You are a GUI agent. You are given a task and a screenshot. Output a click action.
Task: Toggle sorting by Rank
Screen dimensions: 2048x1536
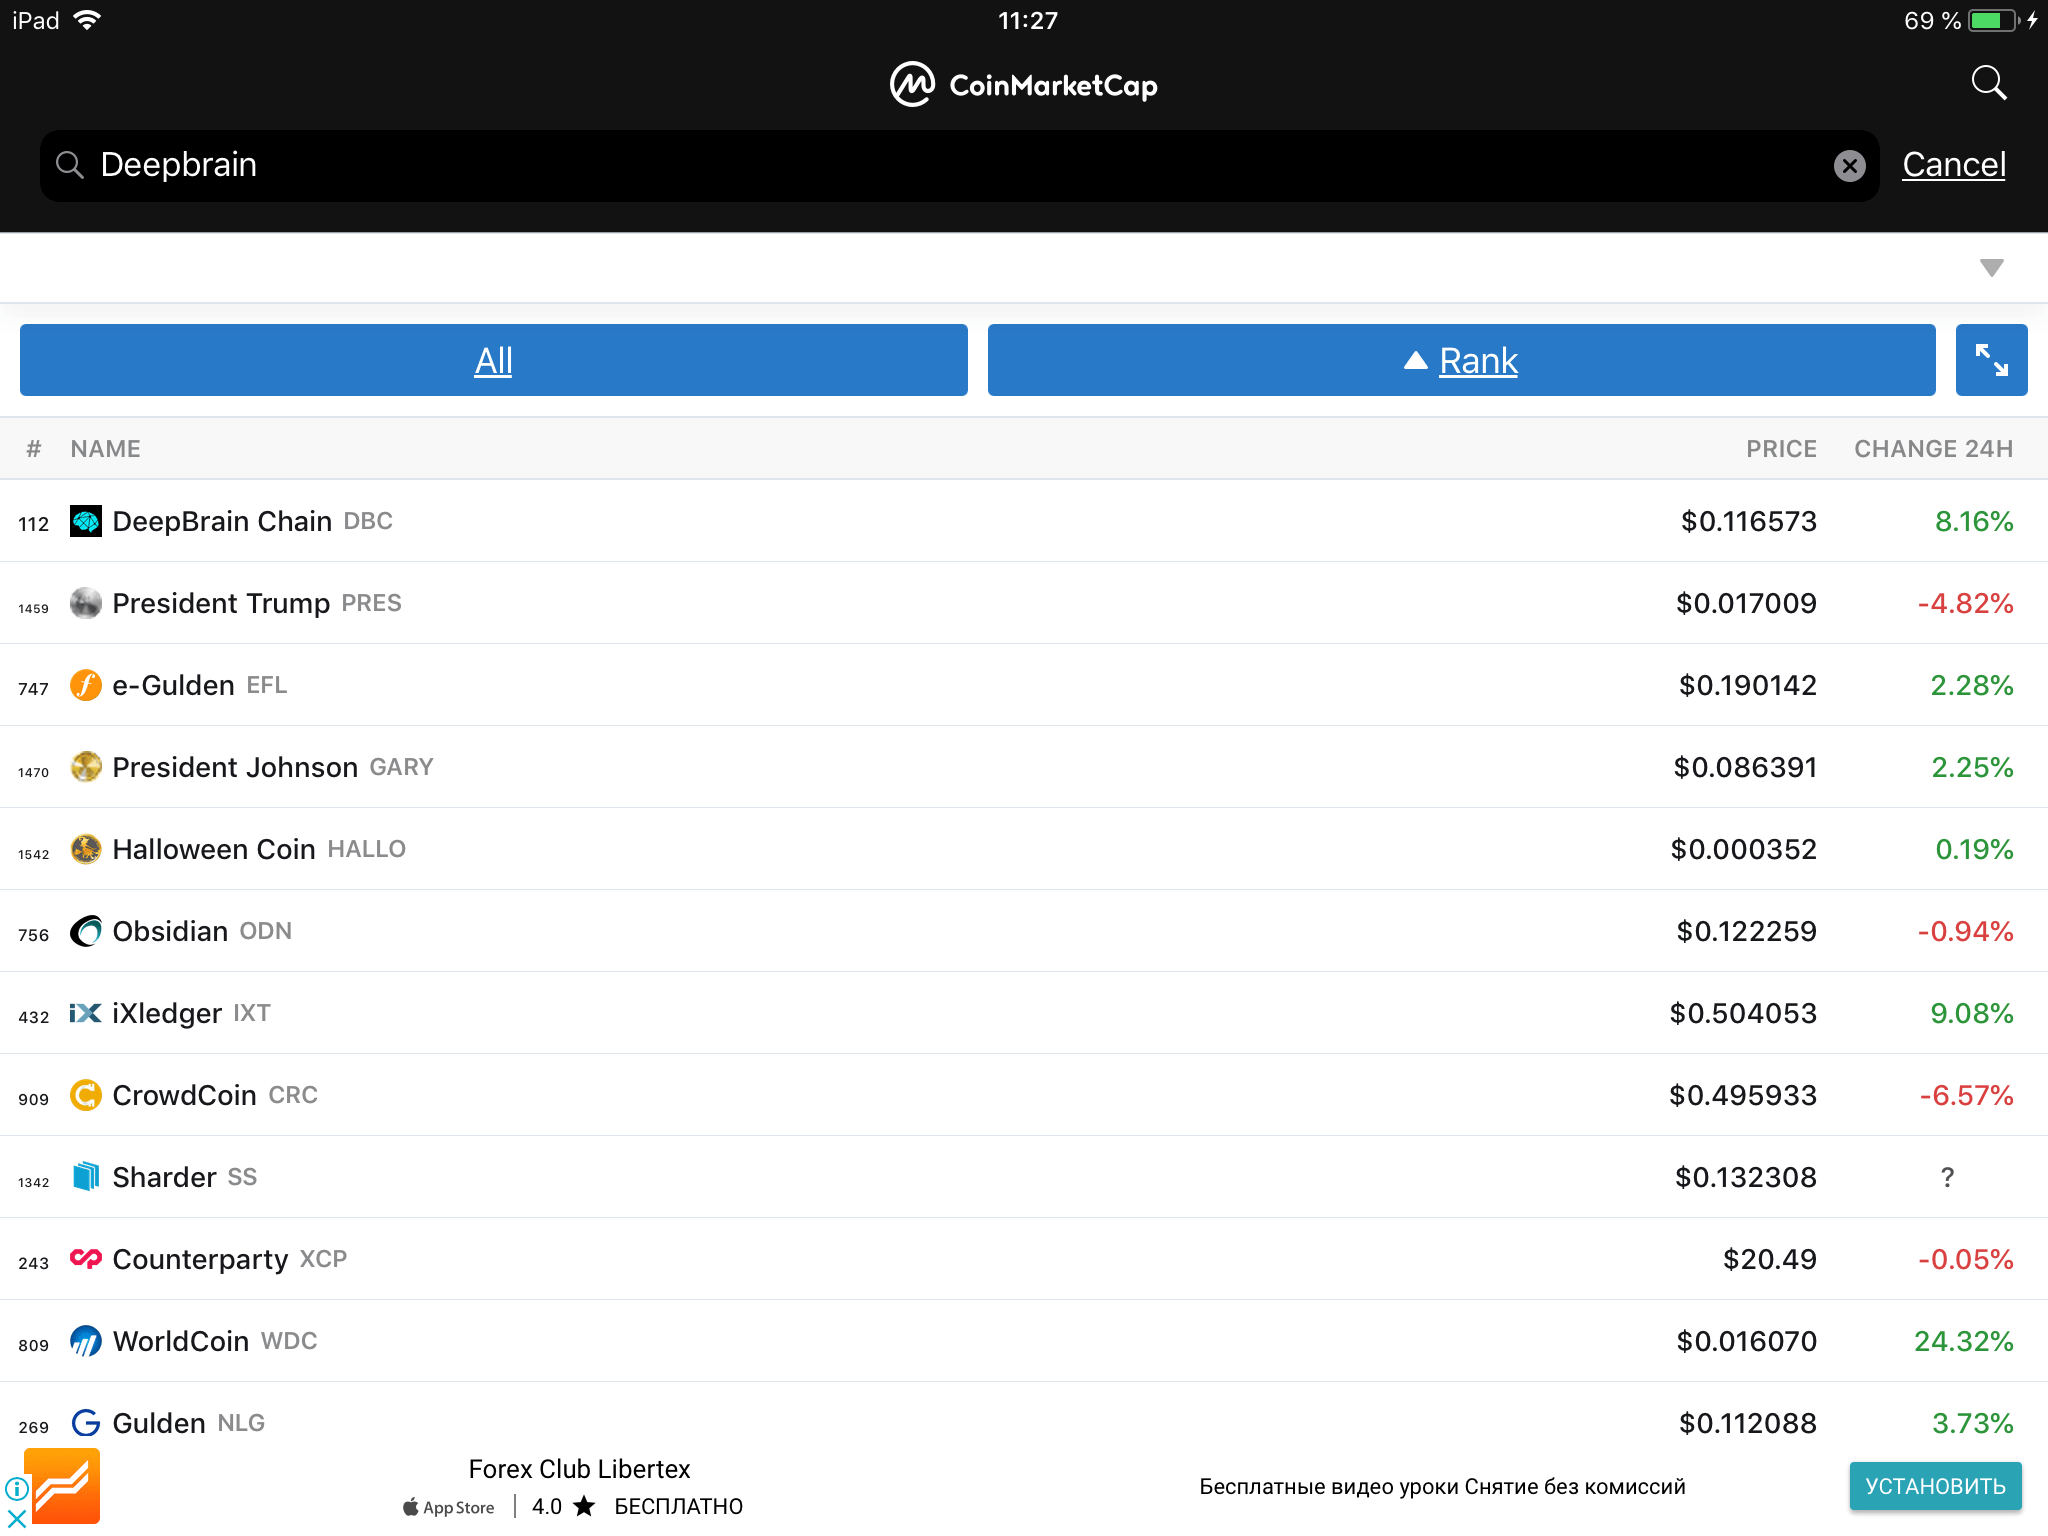pos(1461,360)
